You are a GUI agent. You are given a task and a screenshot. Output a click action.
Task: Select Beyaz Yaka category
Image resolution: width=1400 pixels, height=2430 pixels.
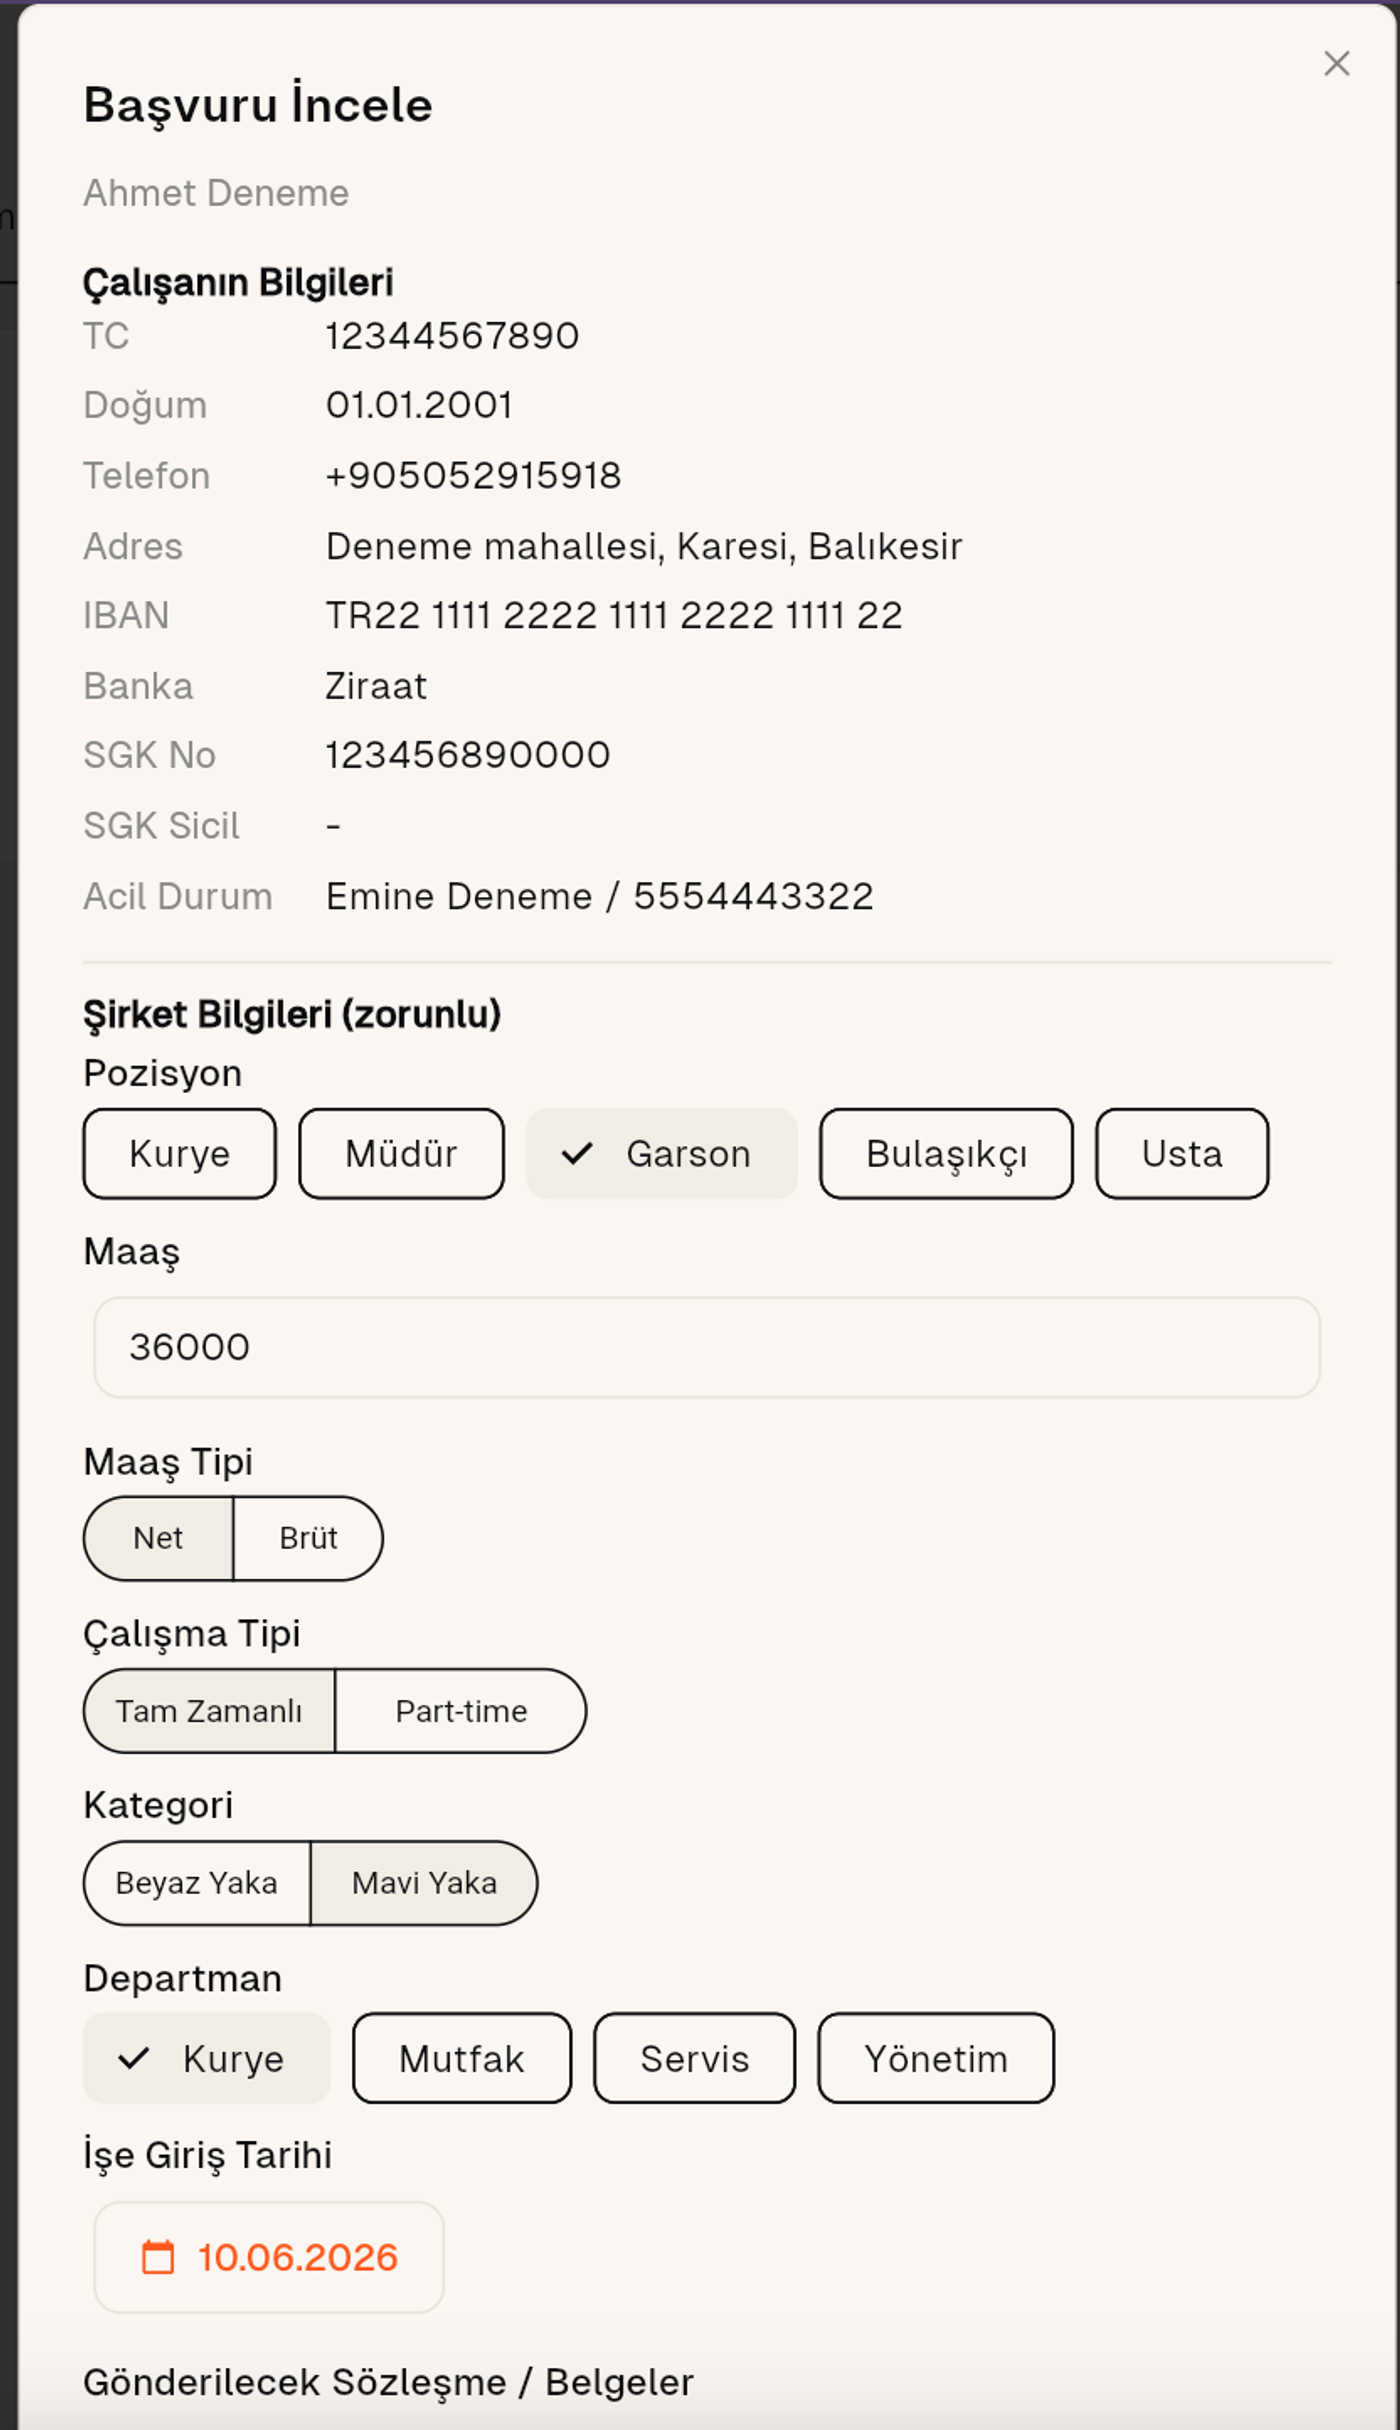197,1883
